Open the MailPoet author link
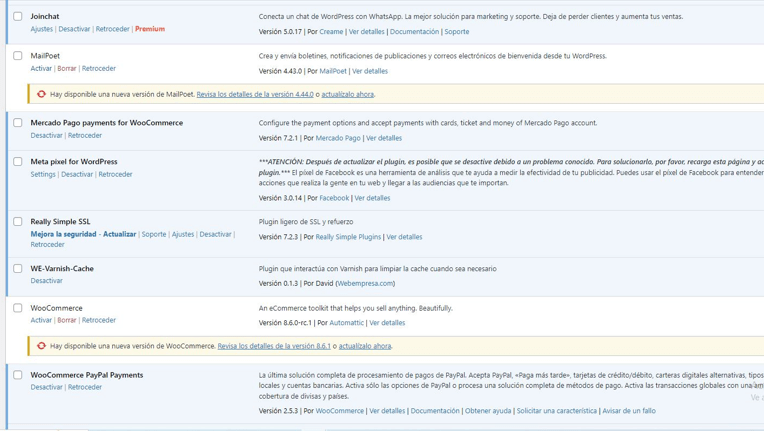The height and width of the screenshot is (431, 764). tap(333, 71)
